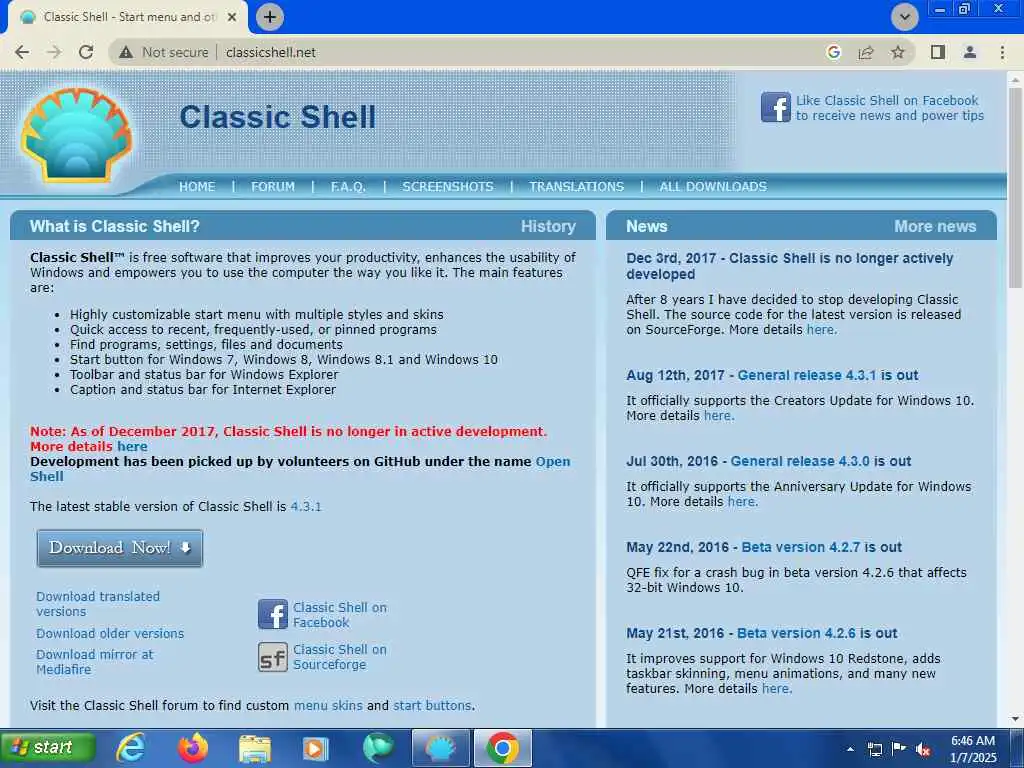Screen dimensions: 1024x768
Task: Open SCREENSHOTS in site navigation
Action: [x=448, y=187]
